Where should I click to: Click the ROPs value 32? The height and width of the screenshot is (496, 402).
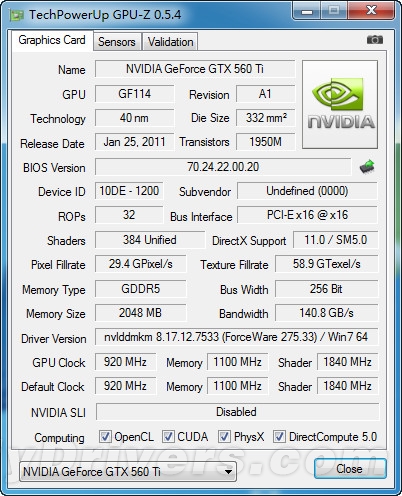(x=129, y=215)
